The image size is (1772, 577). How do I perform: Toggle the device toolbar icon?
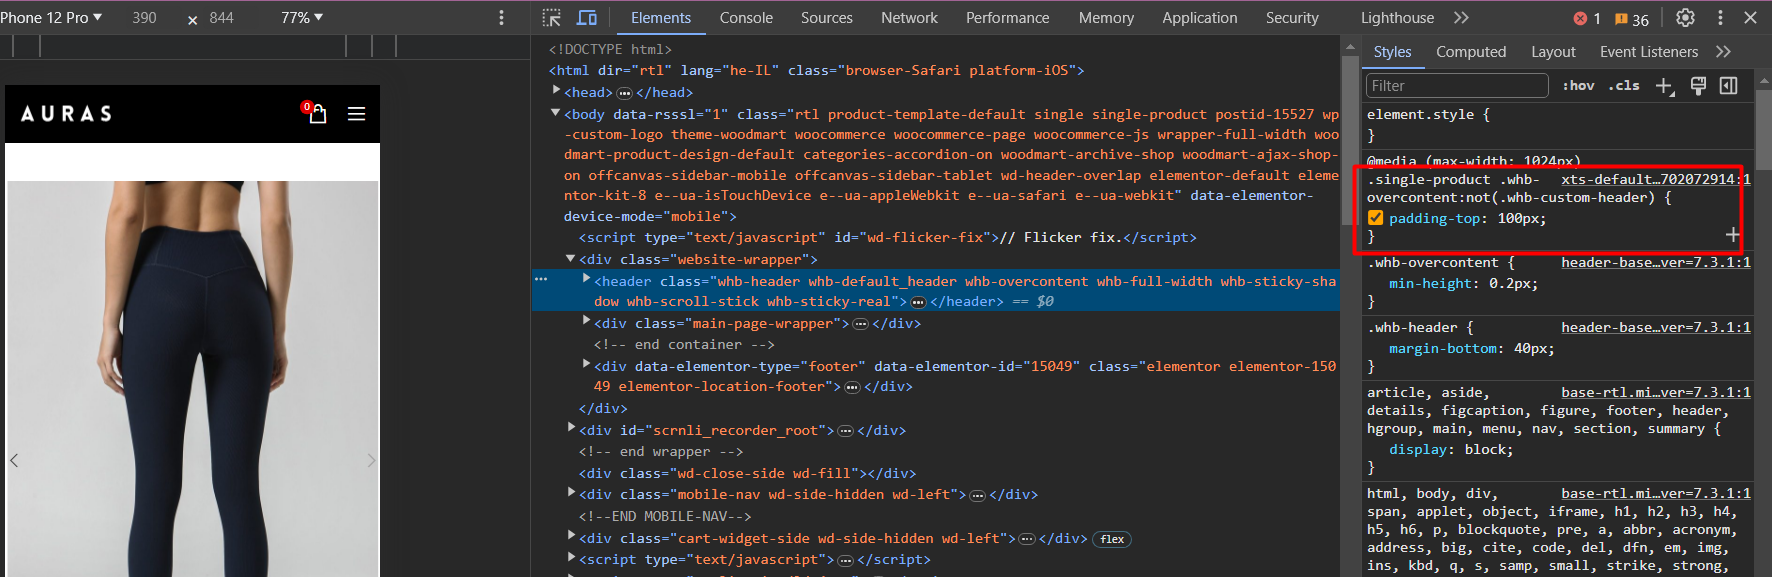click(587, 18)
